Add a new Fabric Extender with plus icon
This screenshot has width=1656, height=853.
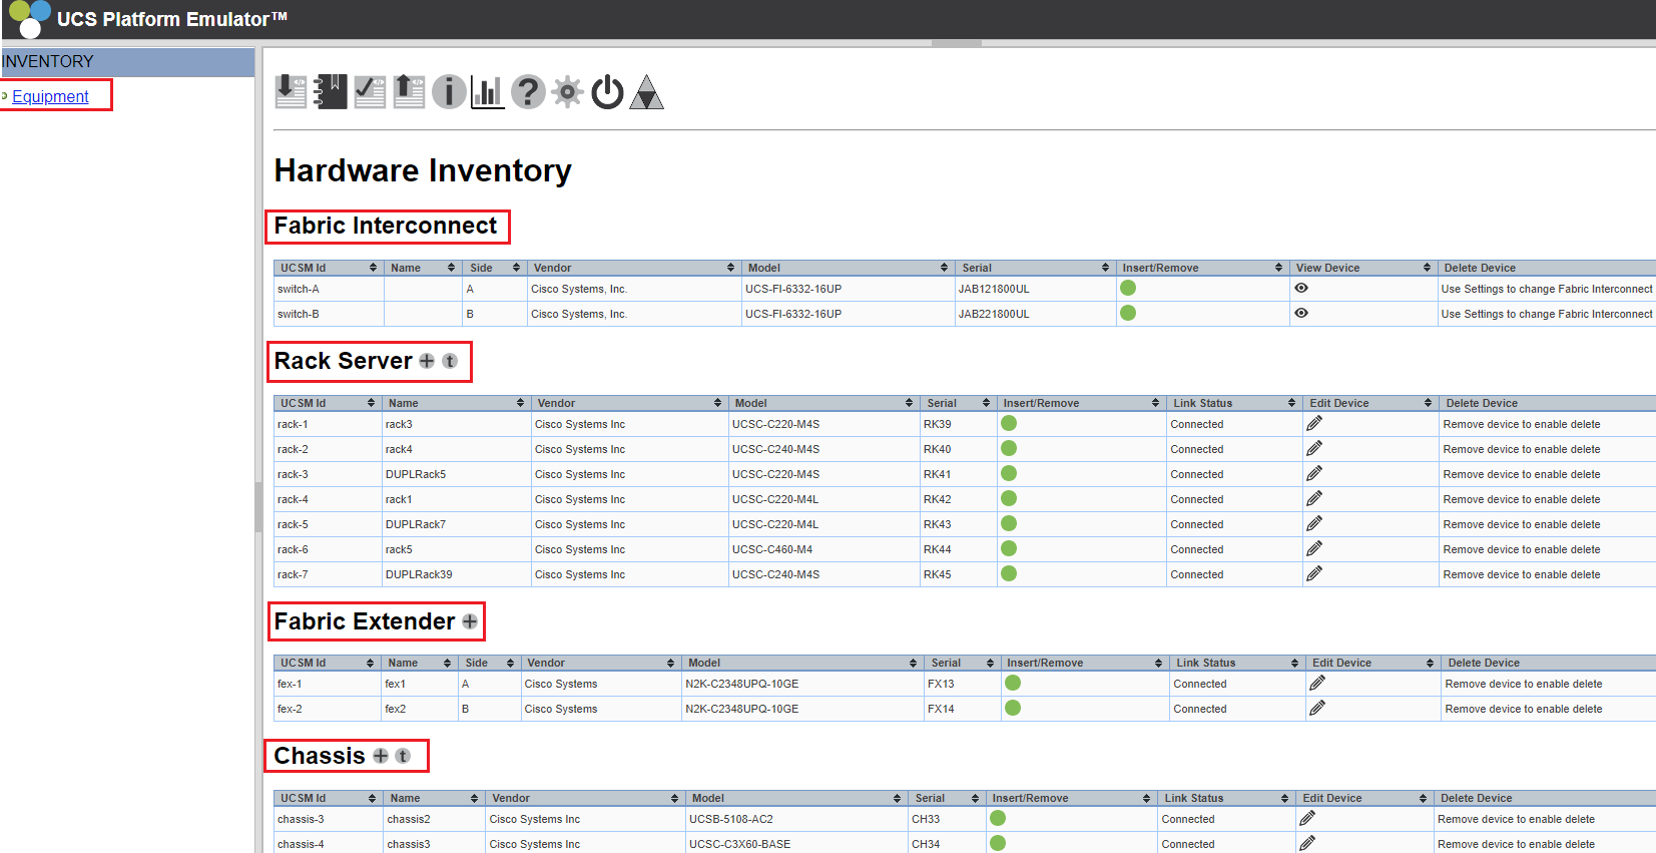pos(470,621)
